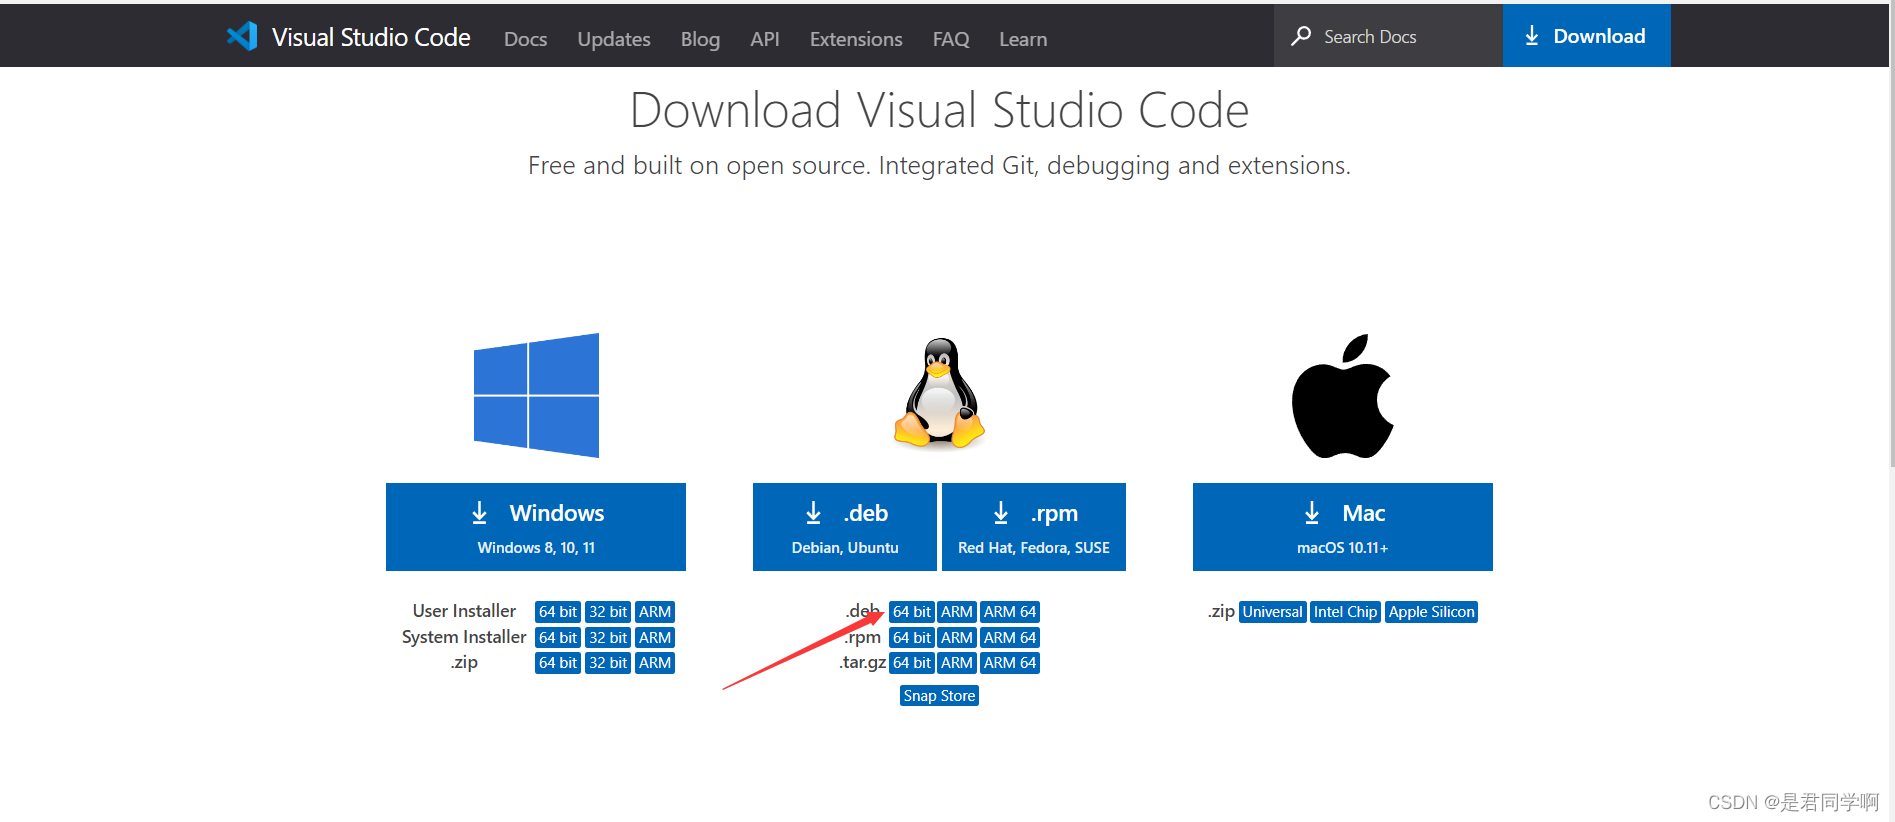Select System Installer 32 bit
This screenshot has width=1895, height=822.
coord(608,638)
